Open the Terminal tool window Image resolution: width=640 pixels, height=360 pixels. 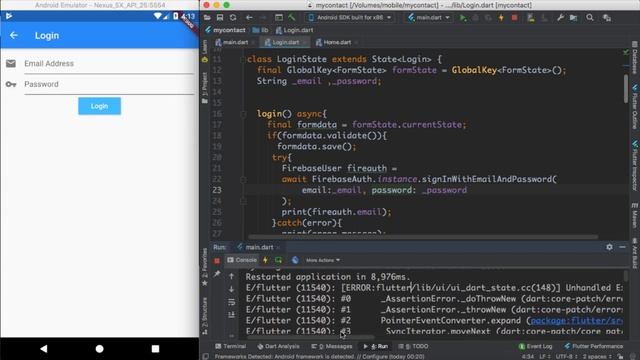(231, 346)
